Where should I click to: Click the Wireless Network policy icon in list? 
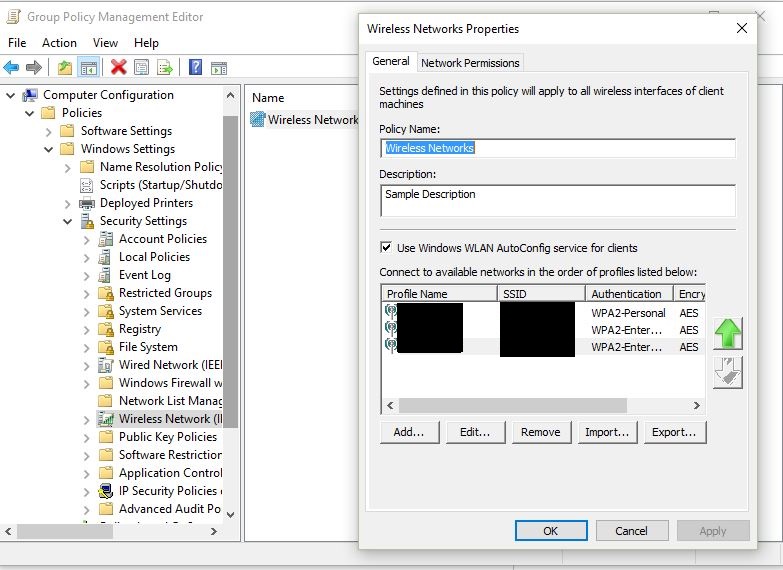(258, 119)
